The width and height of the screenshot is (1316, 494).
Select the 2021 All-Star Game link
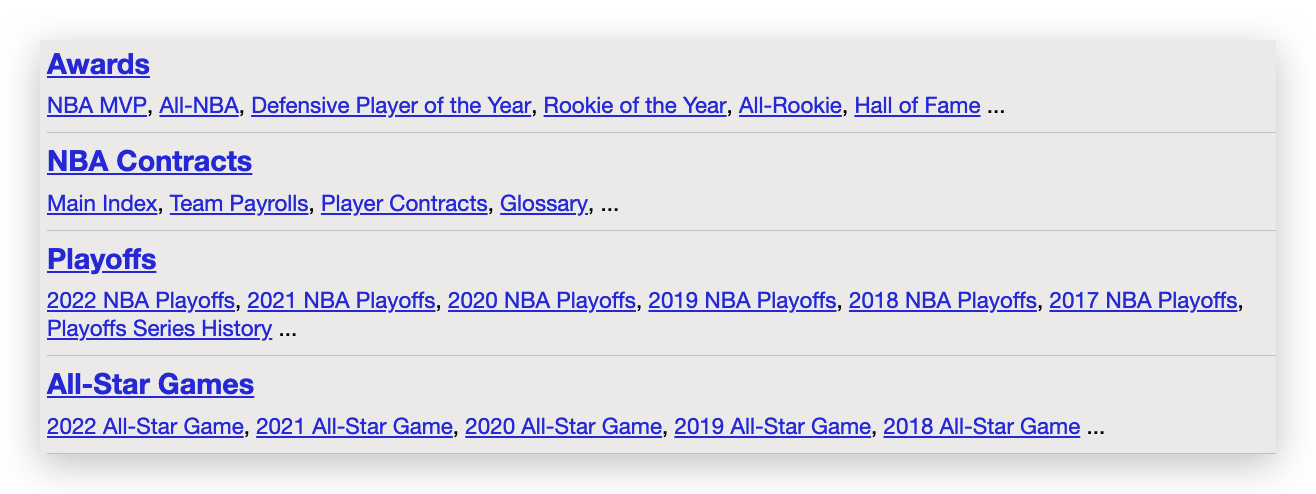[354, 427]
